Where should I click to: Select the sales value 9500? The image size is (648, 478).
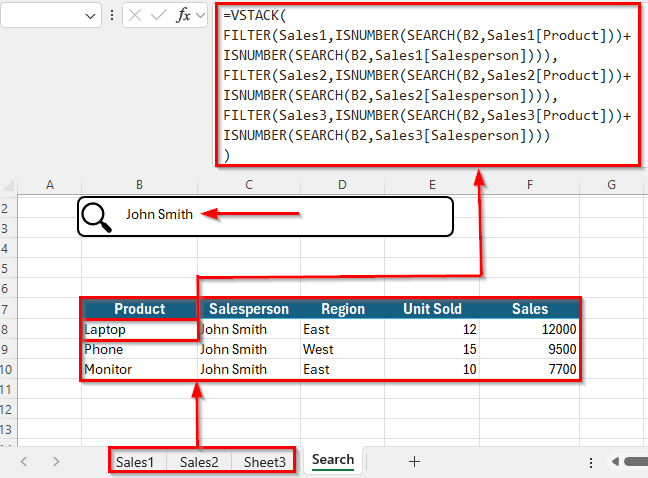click(529, 349)
